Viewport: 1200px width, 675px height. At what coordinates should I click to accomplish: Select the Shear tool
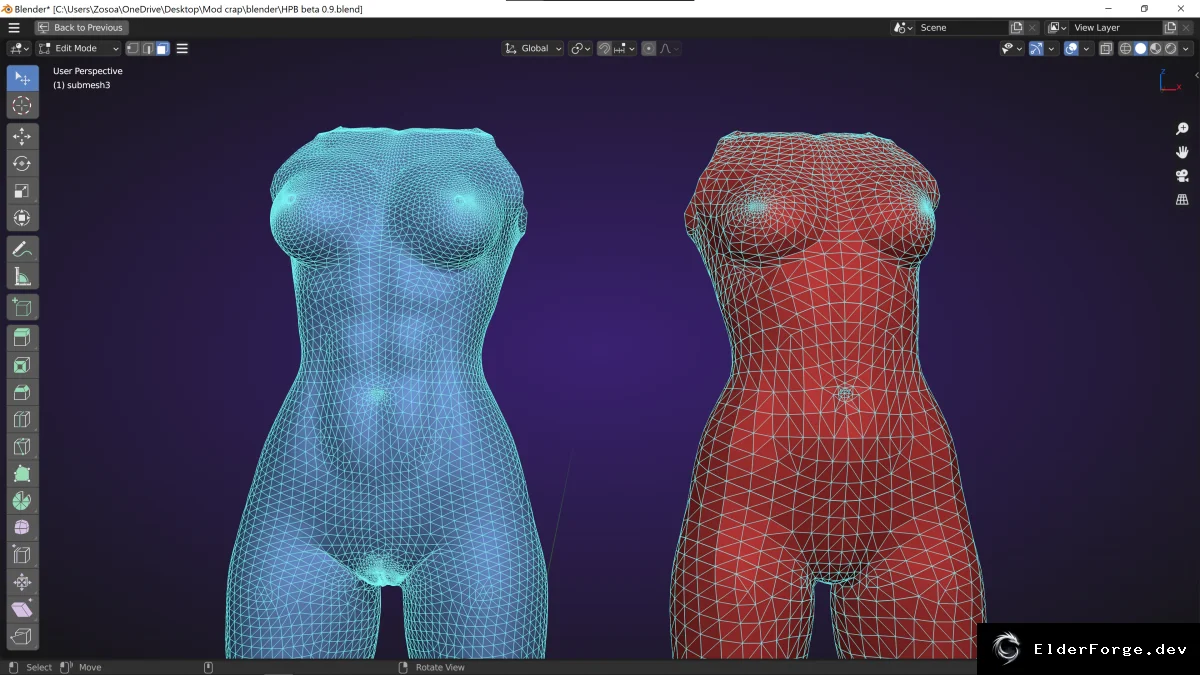click(22, 608)
